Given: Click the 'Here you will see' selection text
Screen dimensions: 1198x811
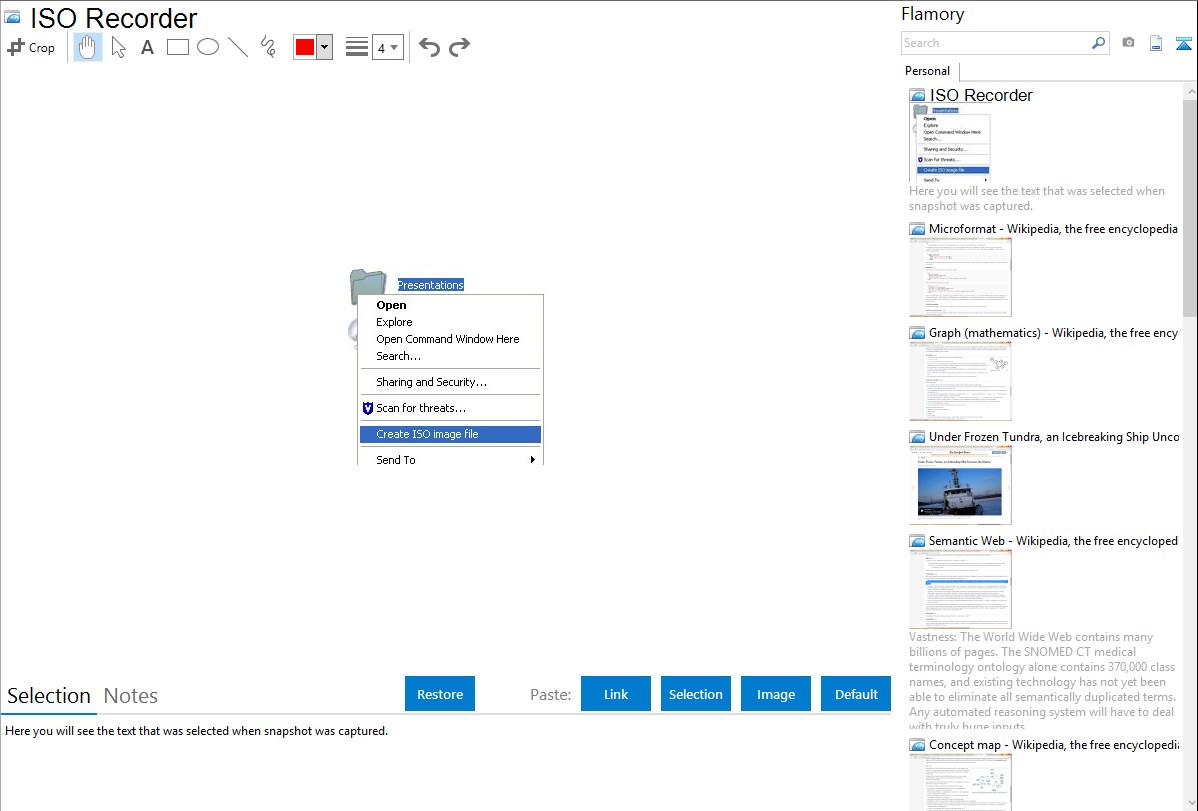Looking at the screenshot, I should (x=196, y=731).
